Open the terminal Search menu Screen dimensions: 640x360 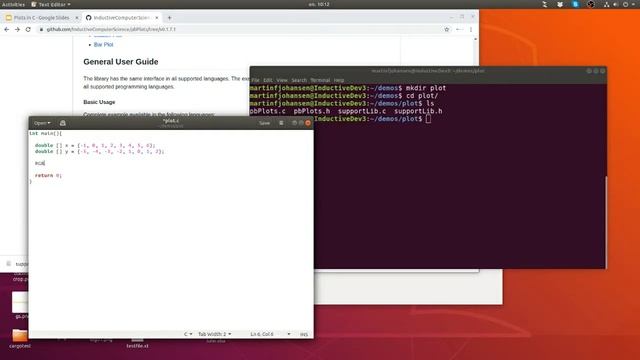pyautogui.click(x=299, y=80)
